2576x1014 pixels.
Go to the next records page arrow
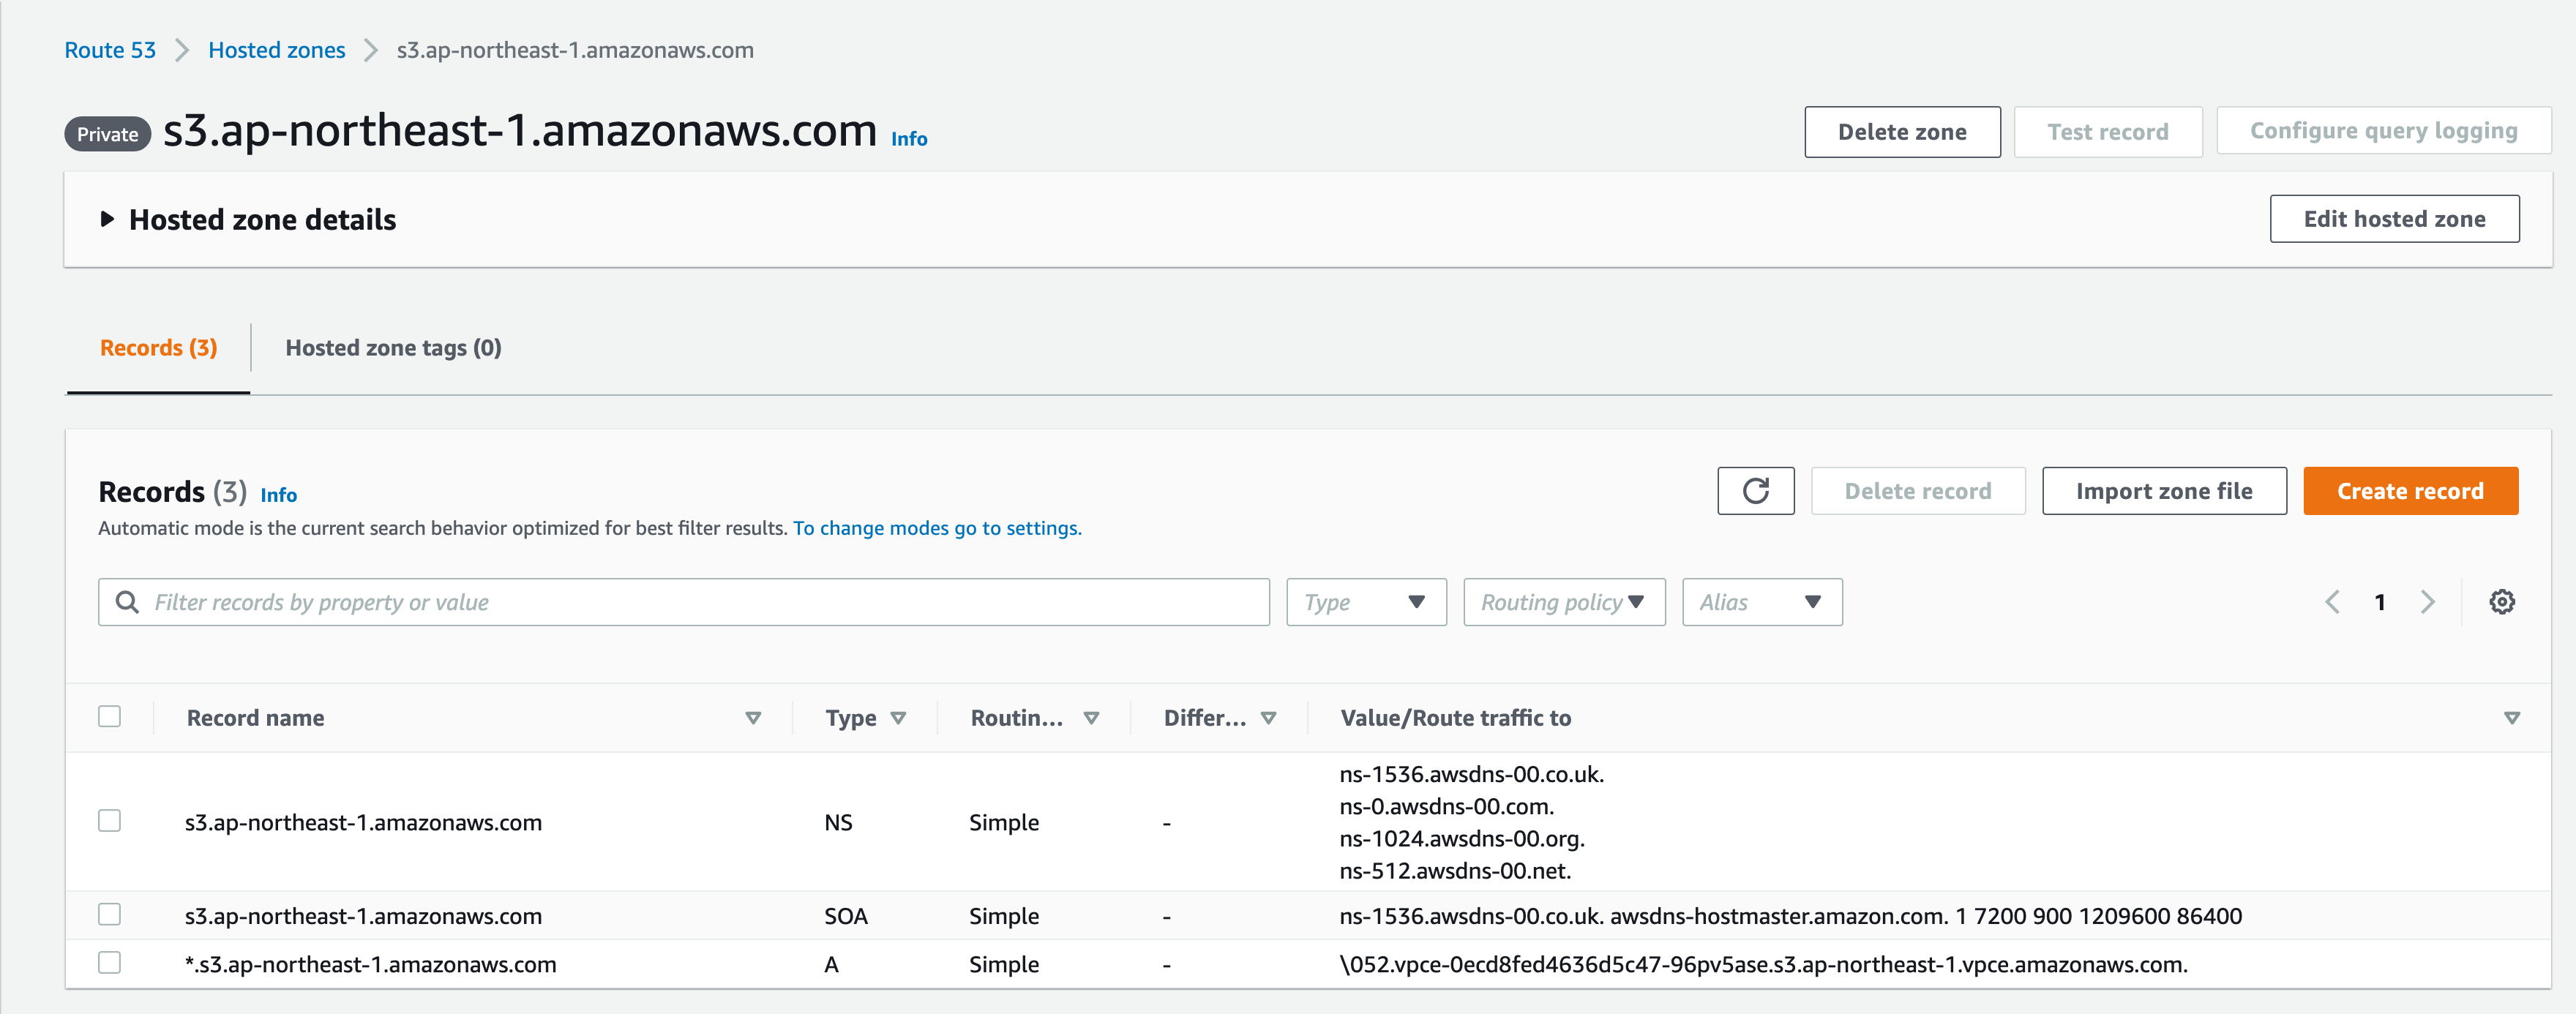[2427, 602]
